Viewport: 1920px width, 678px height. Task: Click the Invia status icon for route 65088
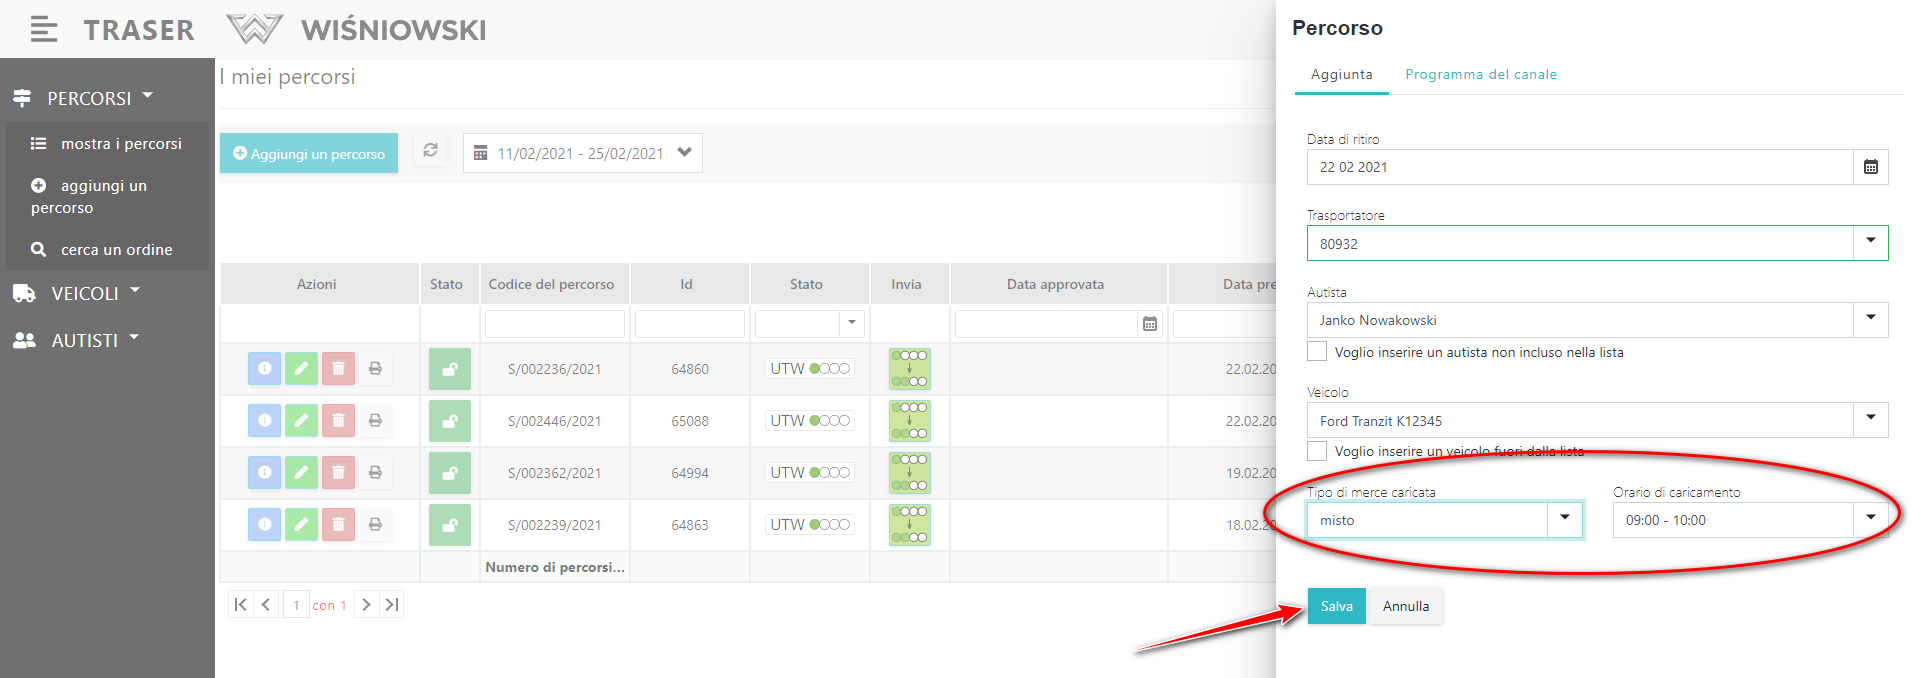point(909,421)
